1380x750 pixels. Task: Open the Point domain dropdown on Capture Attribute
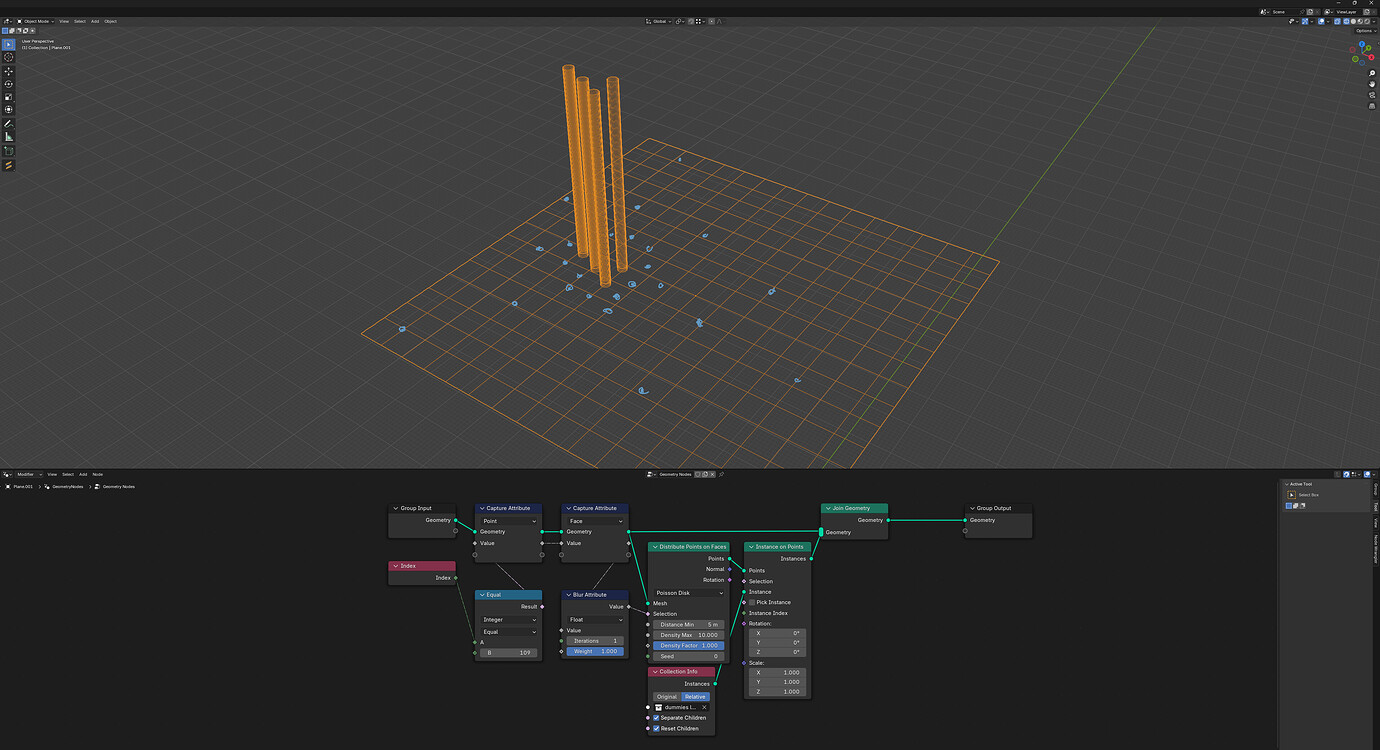coord(510,521)
